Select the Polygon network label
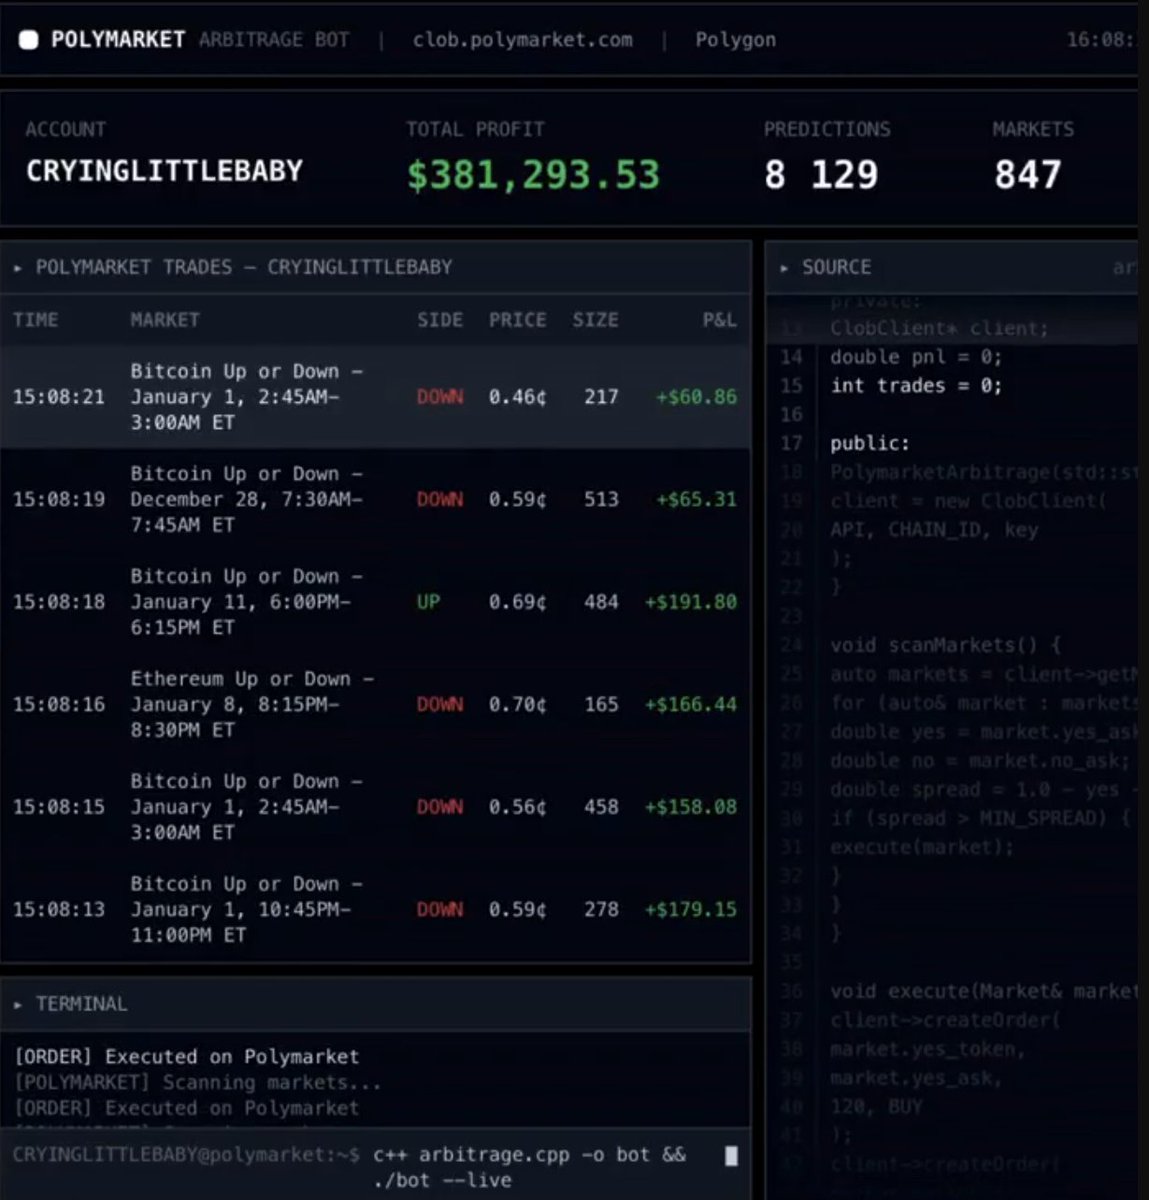Viewport: 1149px width, 1200px height. 735,40
